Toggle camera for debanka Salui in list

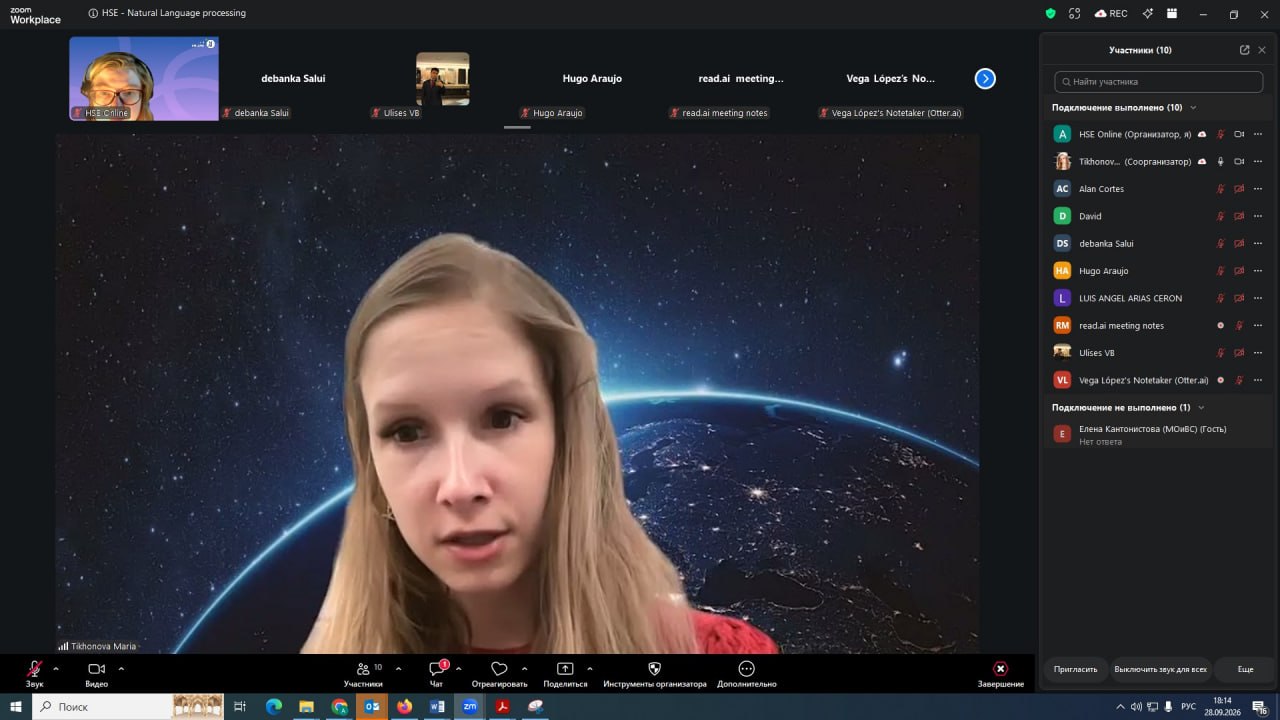coord(1239,243)
